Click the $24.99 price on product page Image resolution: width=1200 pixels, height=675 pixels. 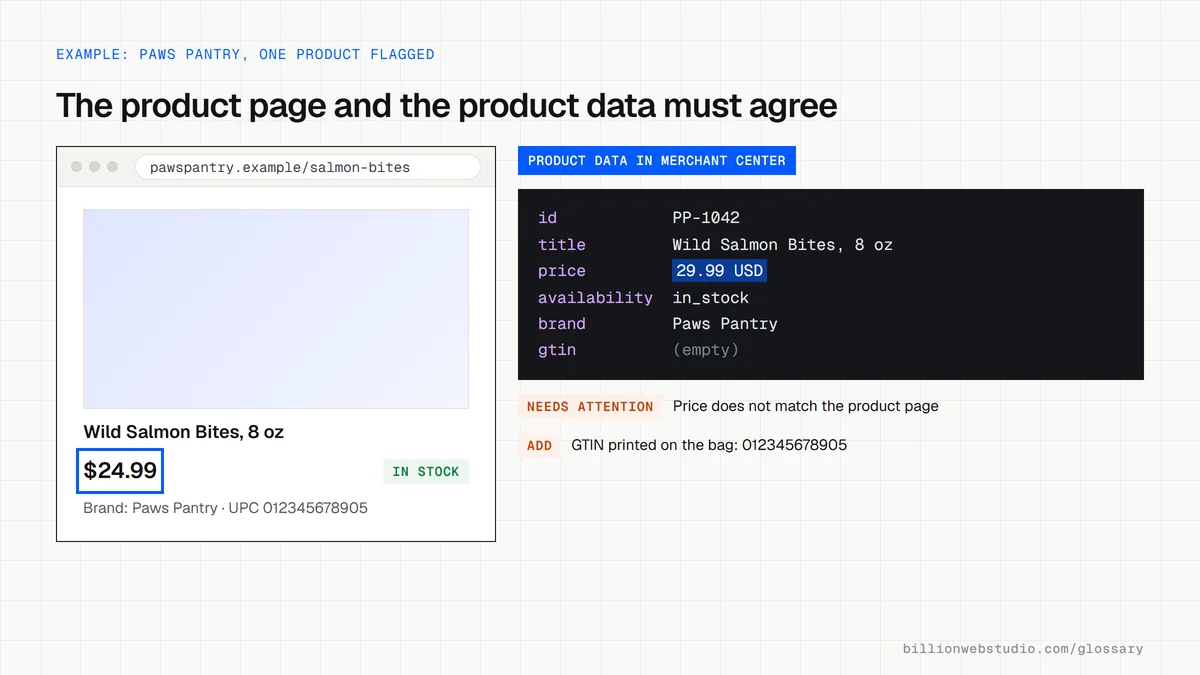click(120, 471)
